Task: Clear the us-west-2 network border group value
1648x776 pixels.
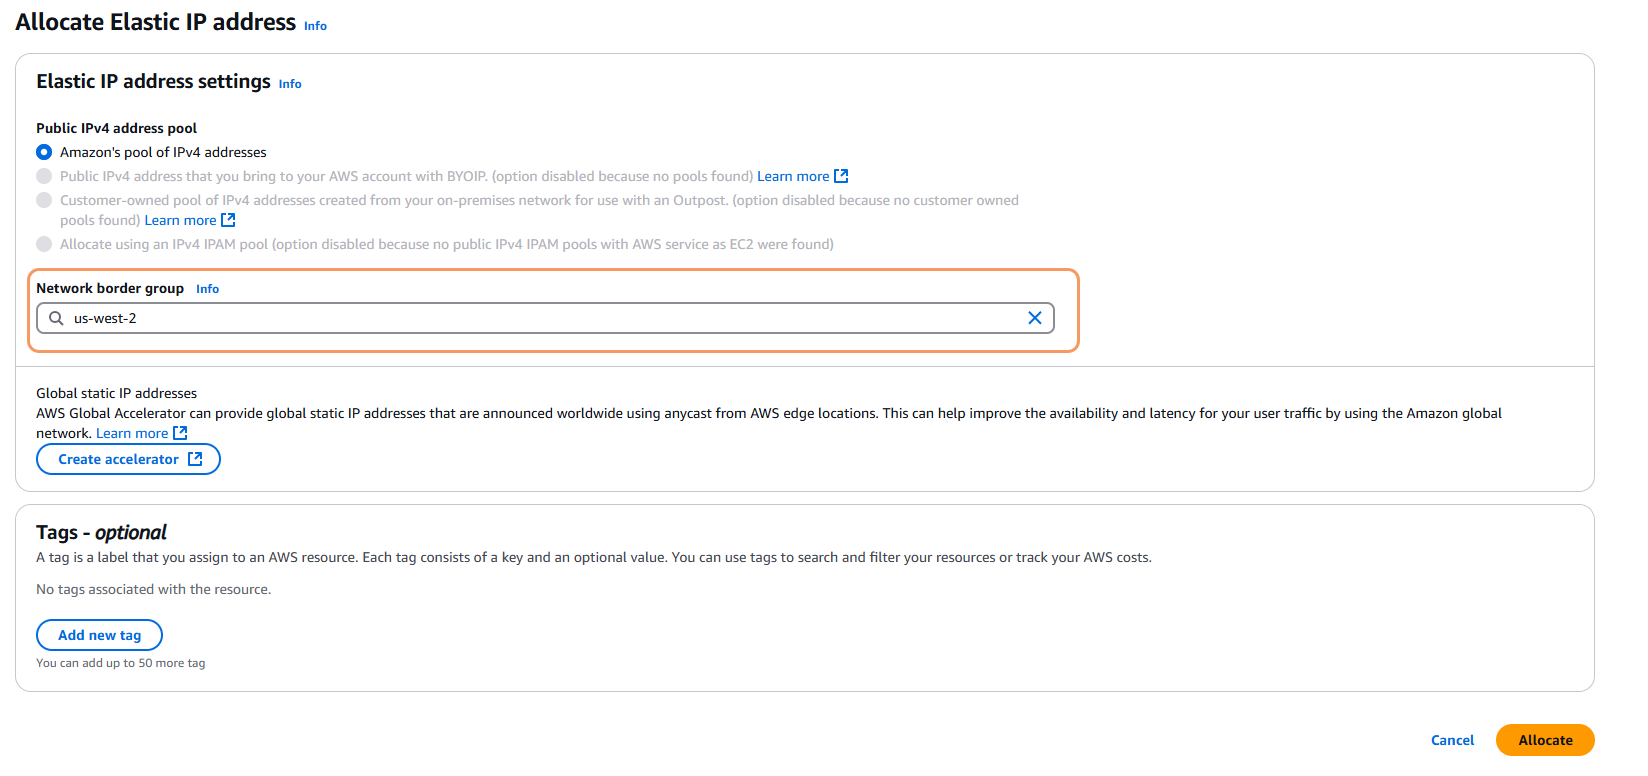Action: 1034,318
